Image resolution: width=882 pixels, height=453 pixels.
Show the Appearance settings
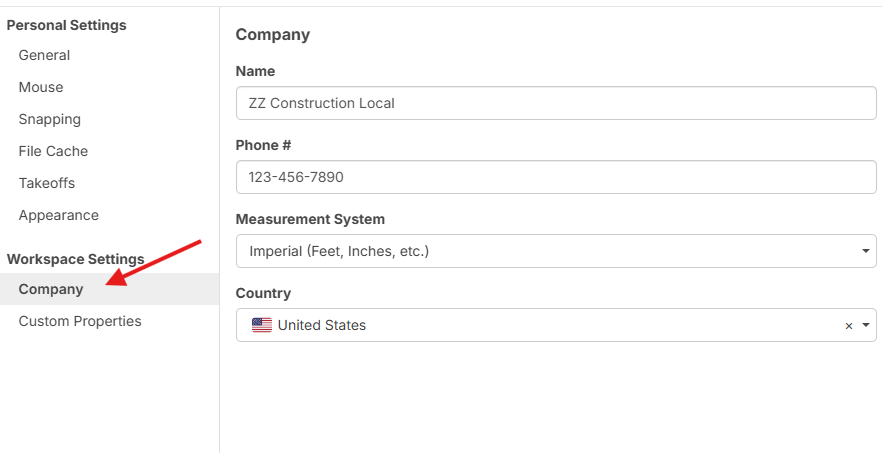click(59, 215)
